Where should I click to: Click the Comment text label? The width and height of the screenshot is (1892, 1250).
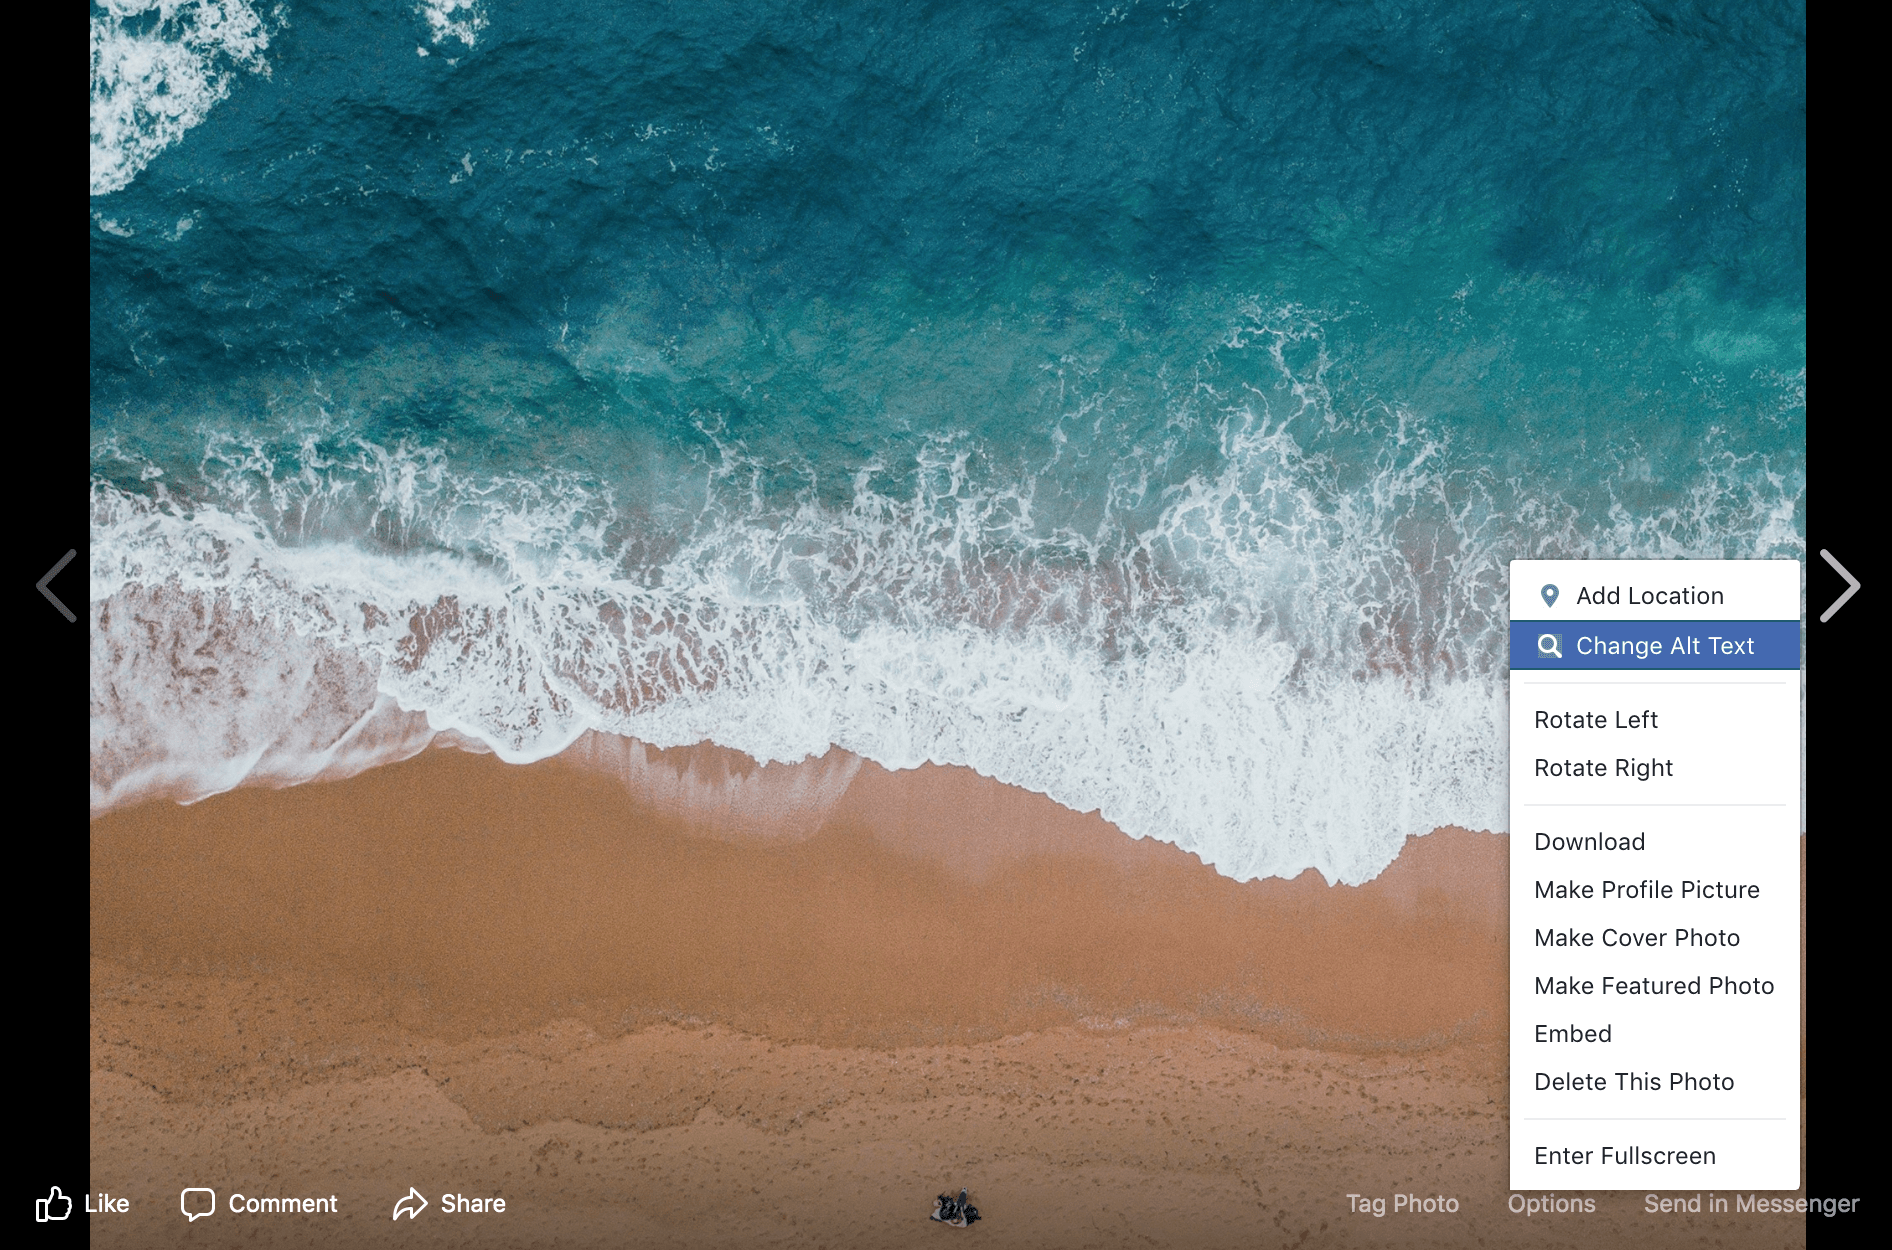coord(283,1204)
